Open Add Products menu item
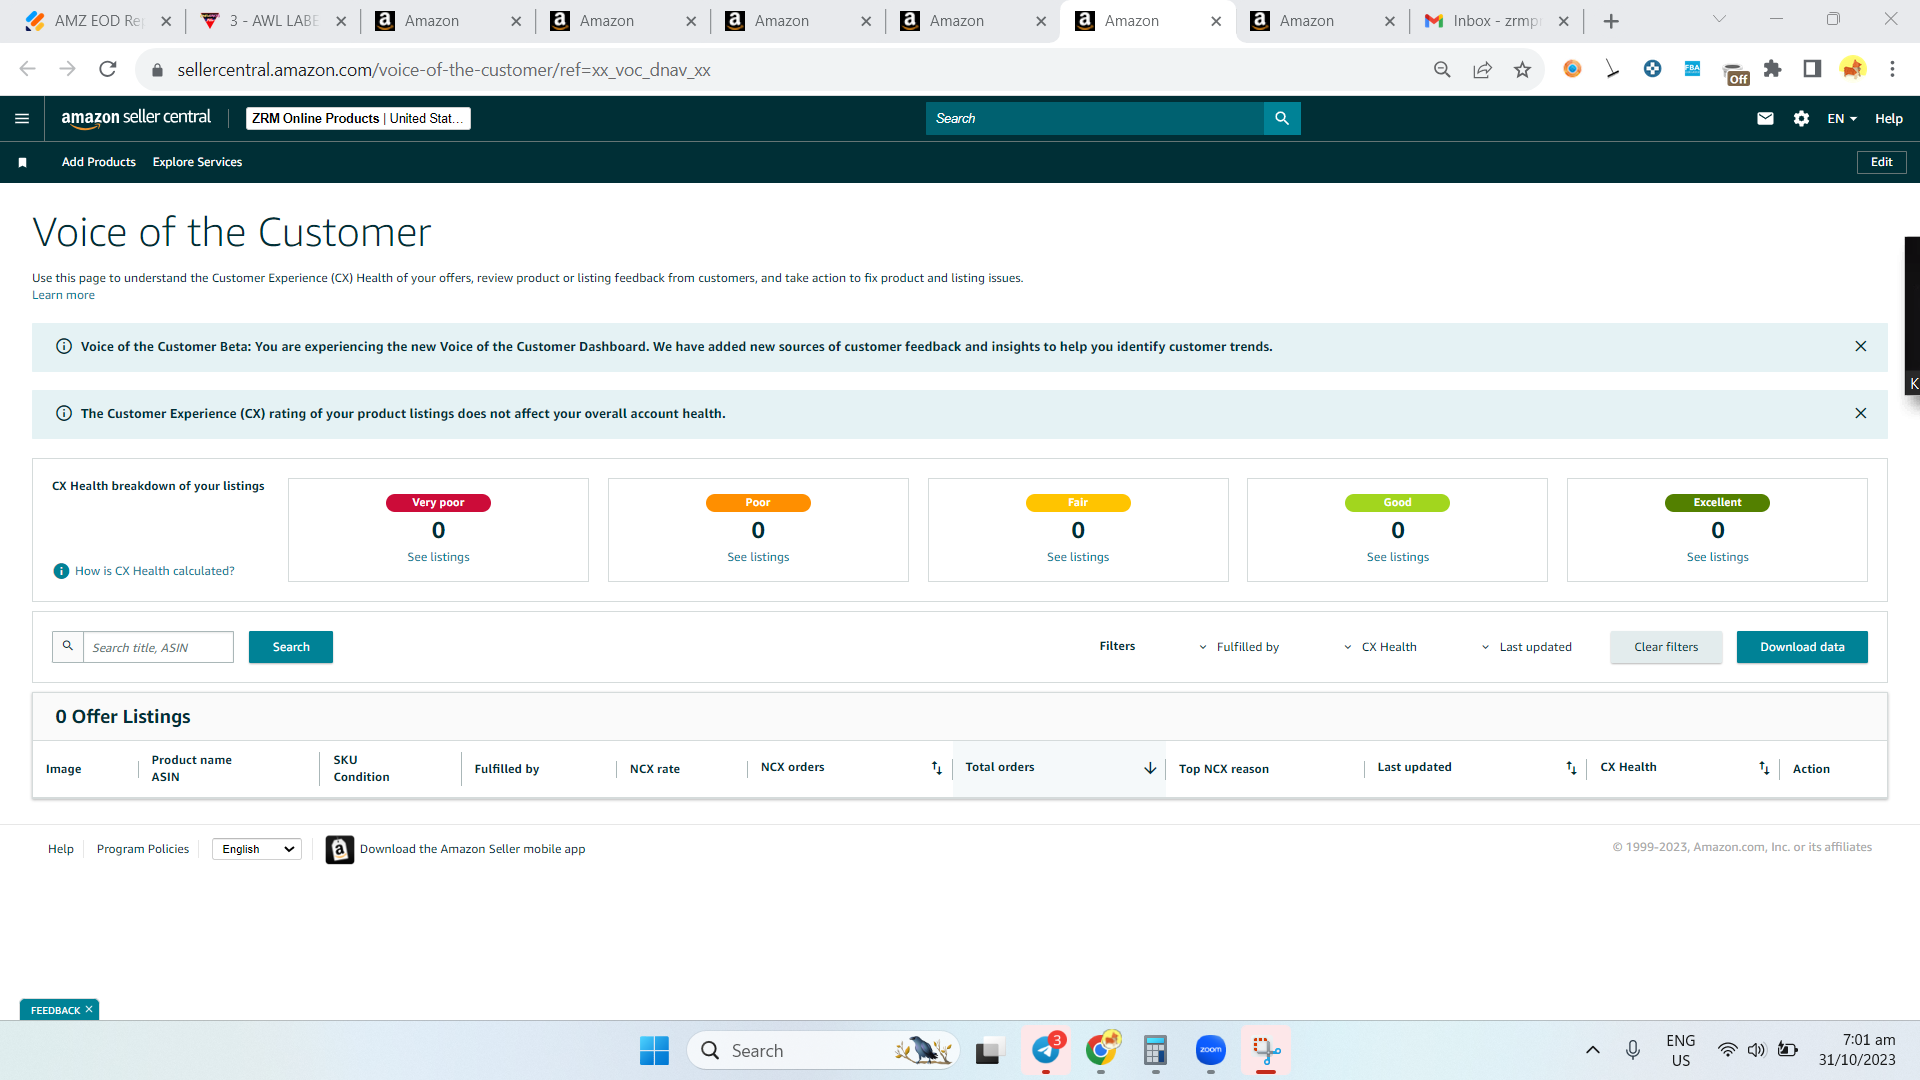1920x1080 pixels. (98, 162)
